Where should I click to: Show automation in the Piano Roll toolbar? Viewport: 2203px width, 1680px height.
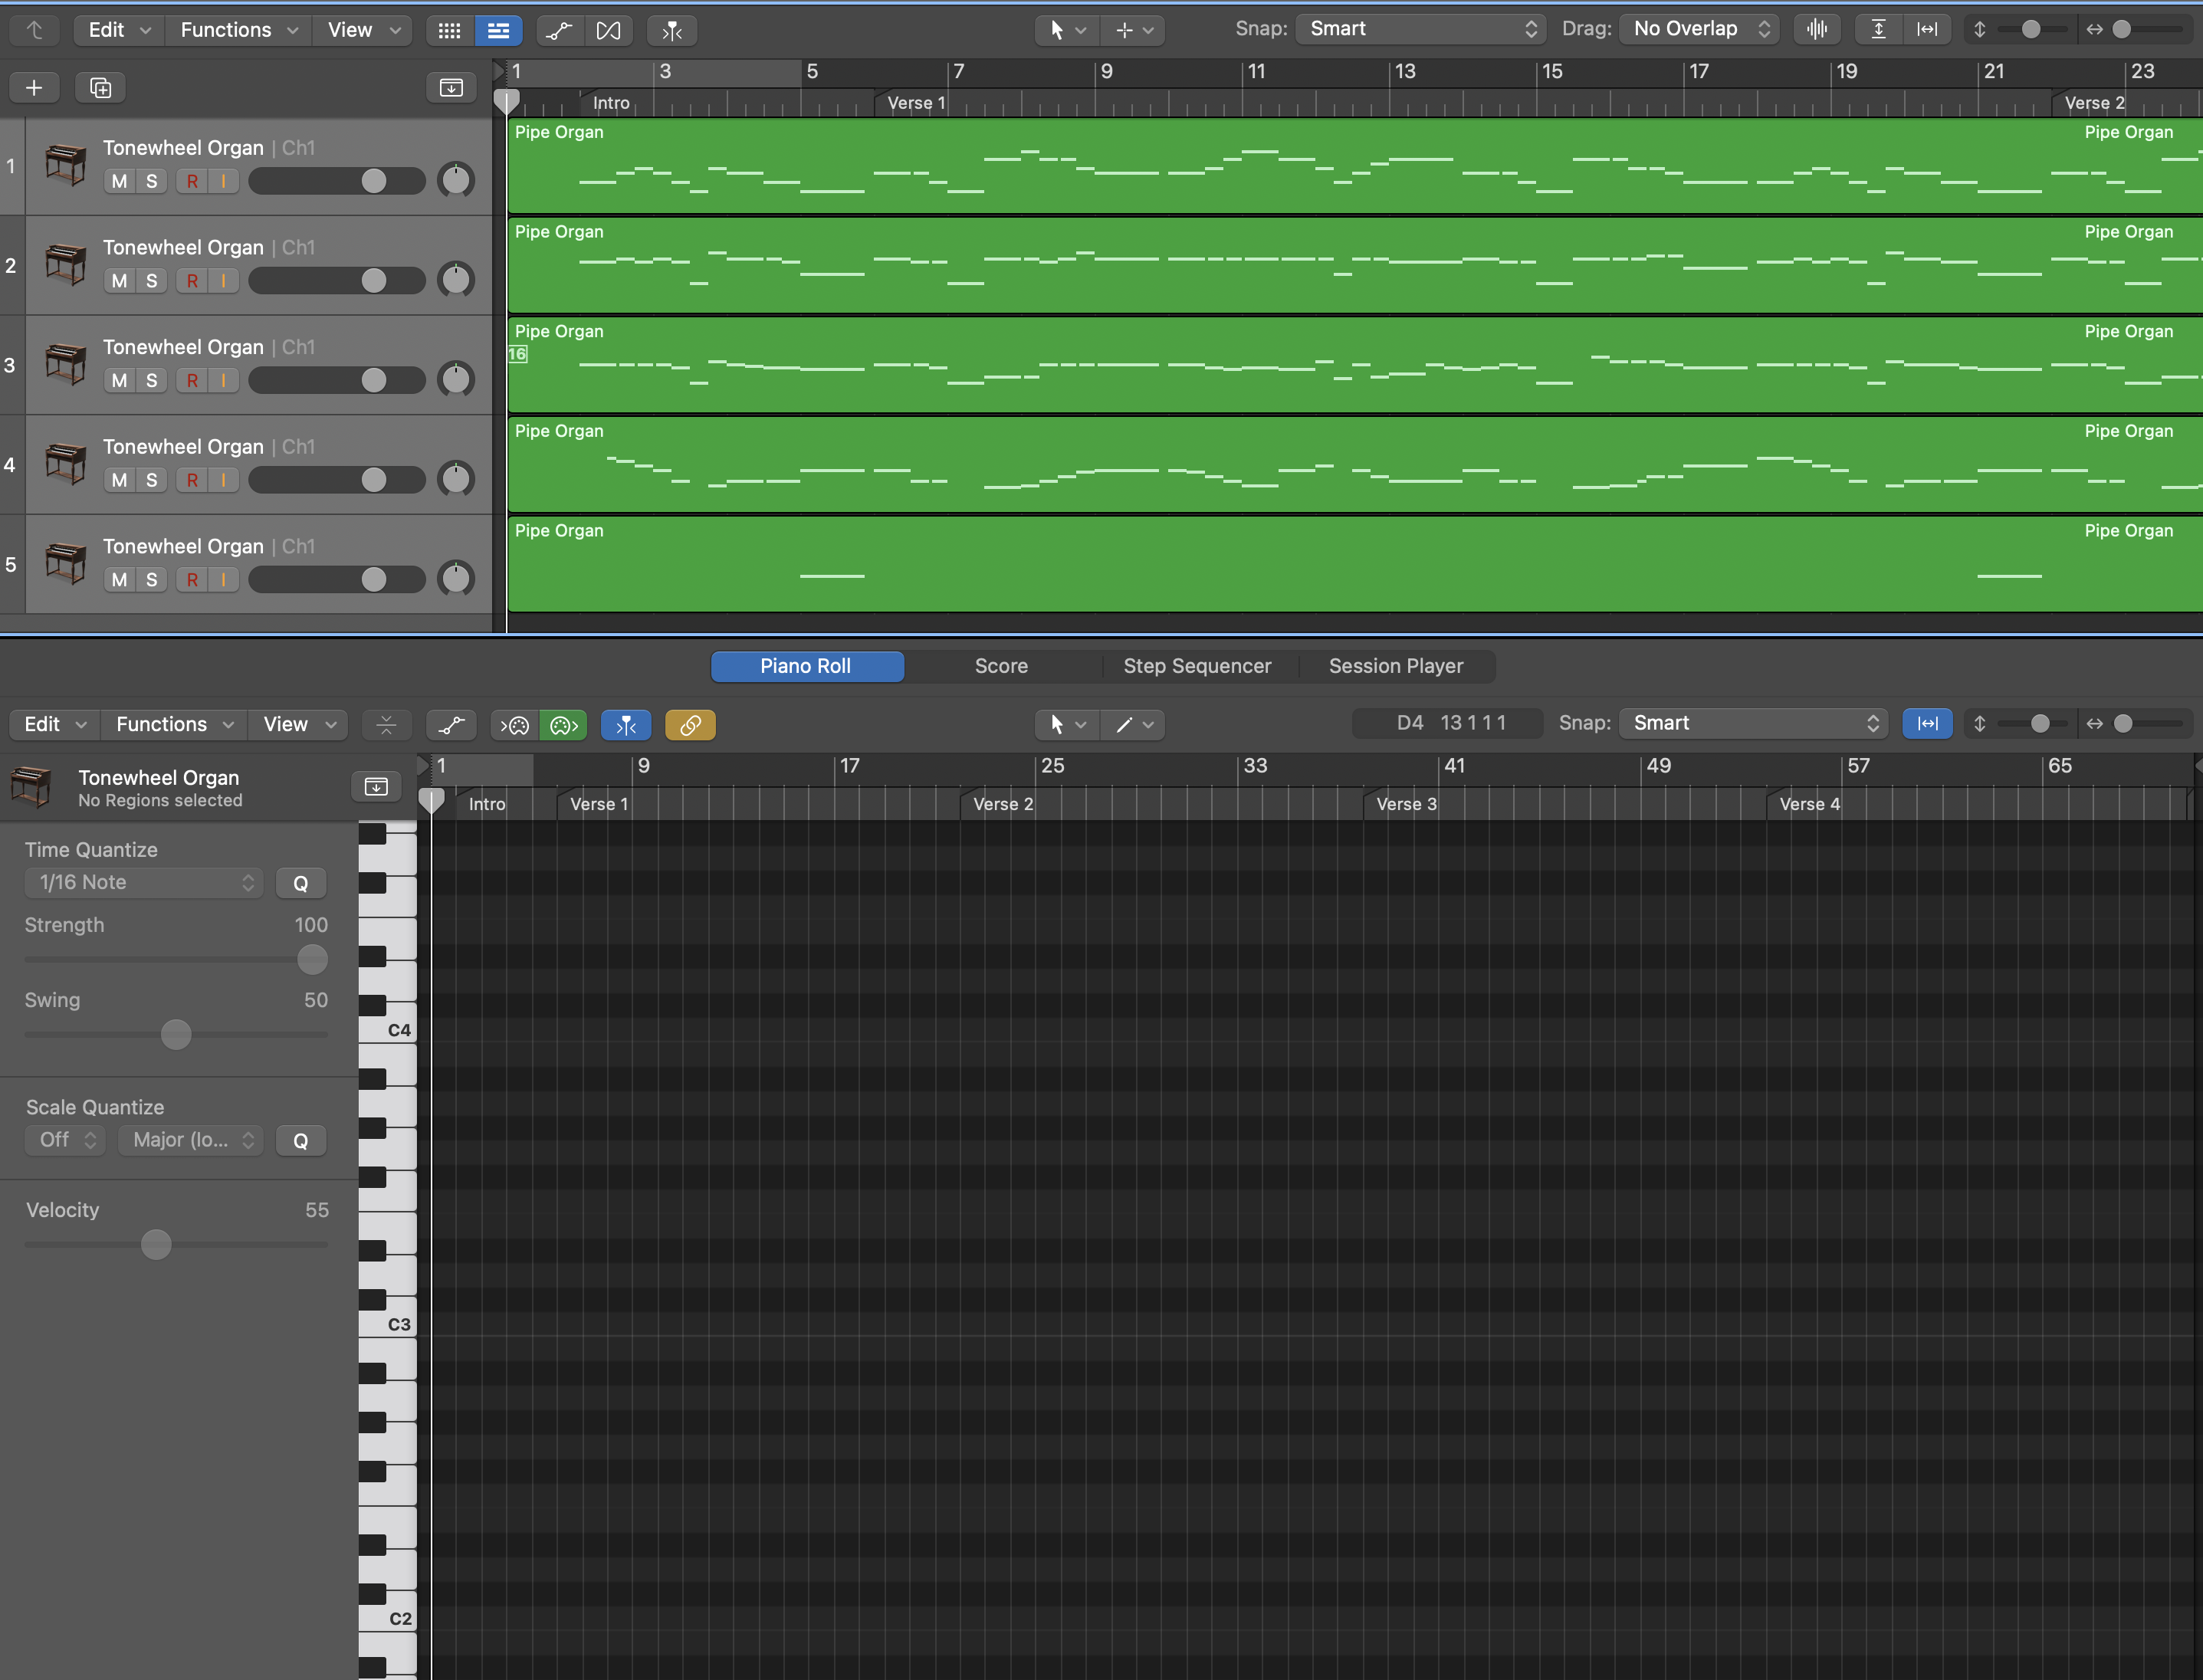tap(451, 724)
